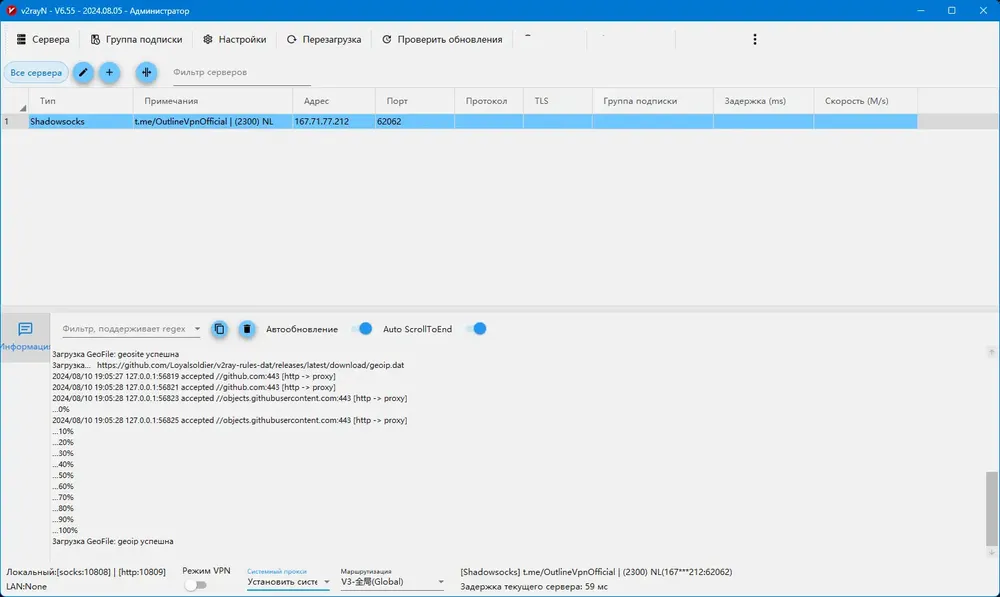Click the triangle corner of server table
The image size is (1000, 597).
(x=22, y=108)
